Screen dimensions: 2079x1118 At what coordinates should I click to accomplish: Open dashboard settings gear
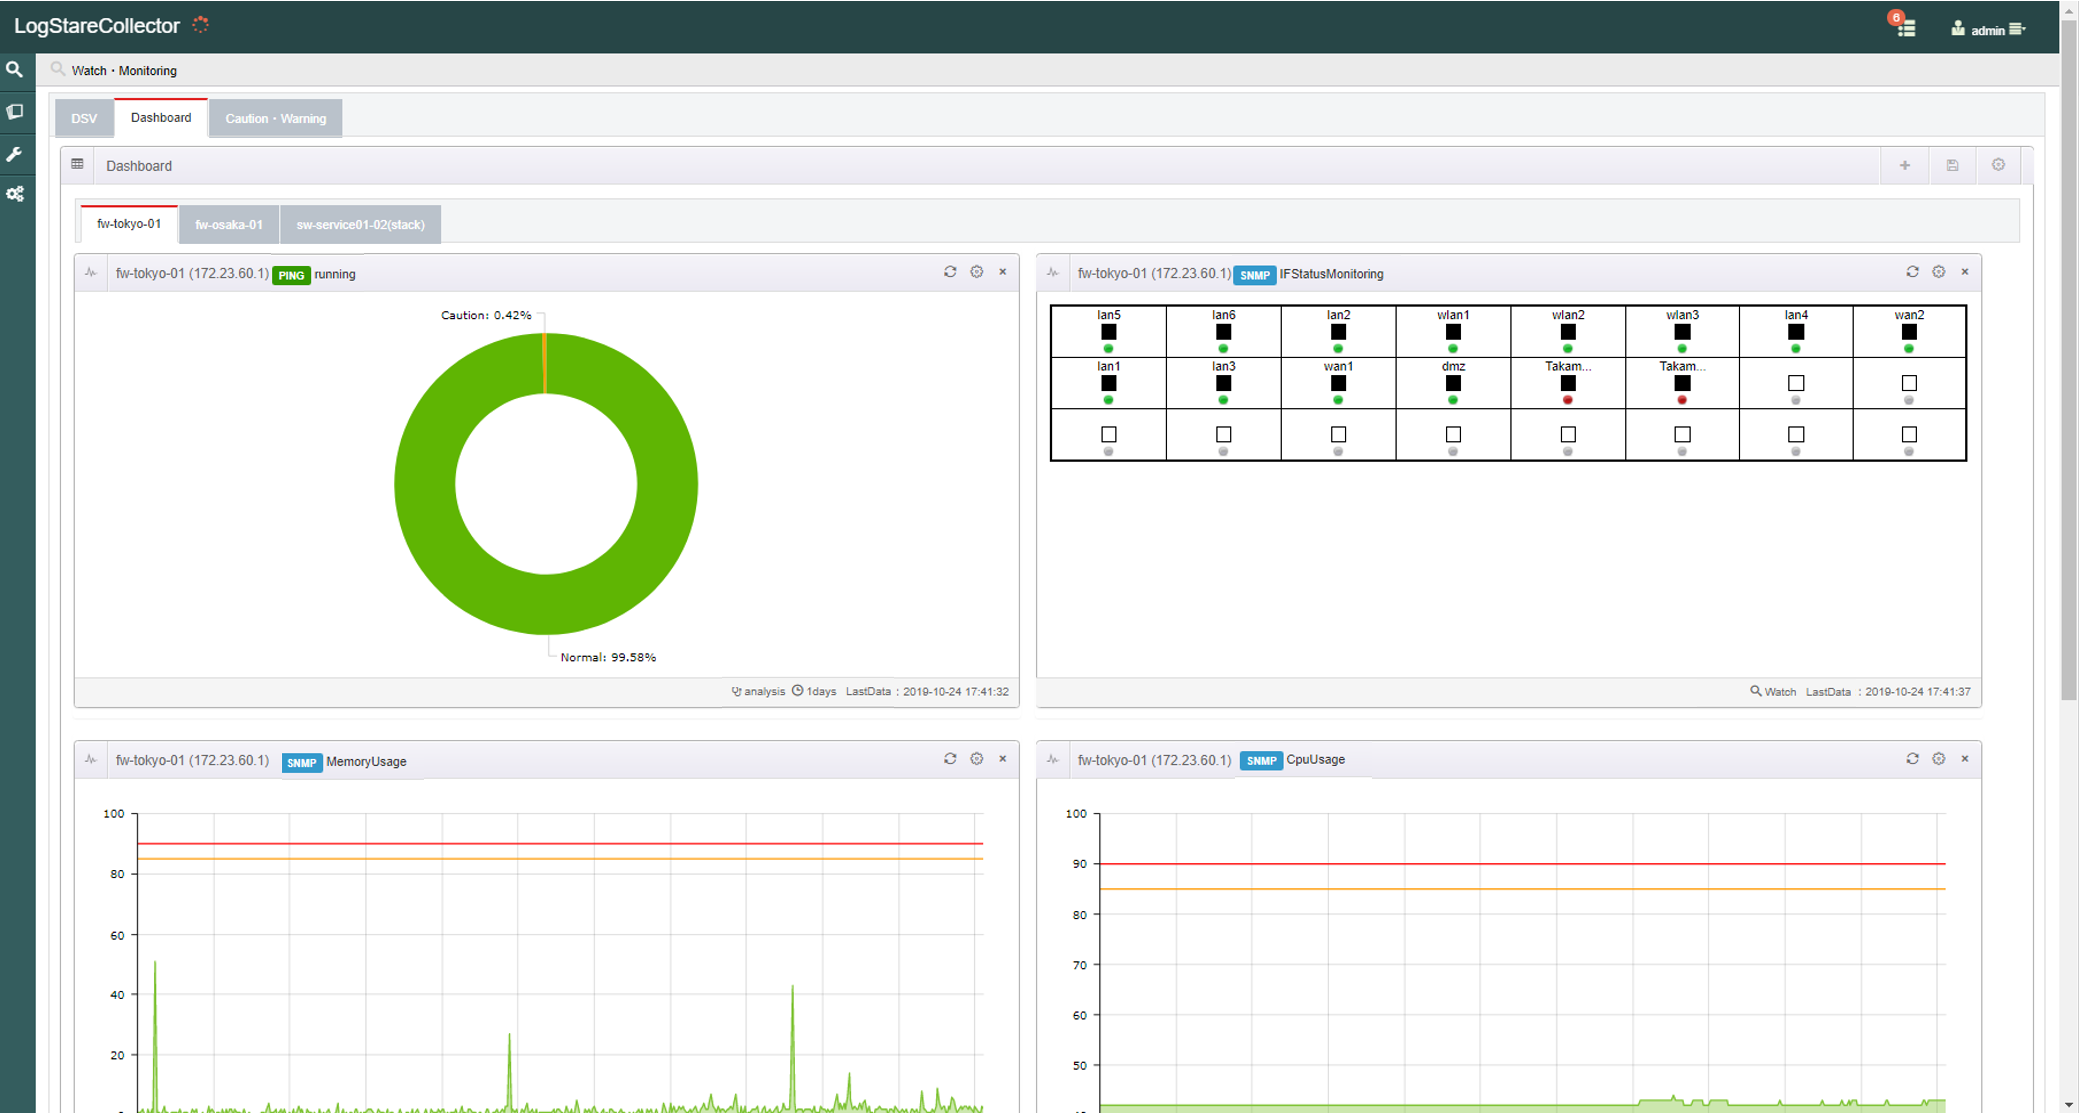pos(1998,165)
